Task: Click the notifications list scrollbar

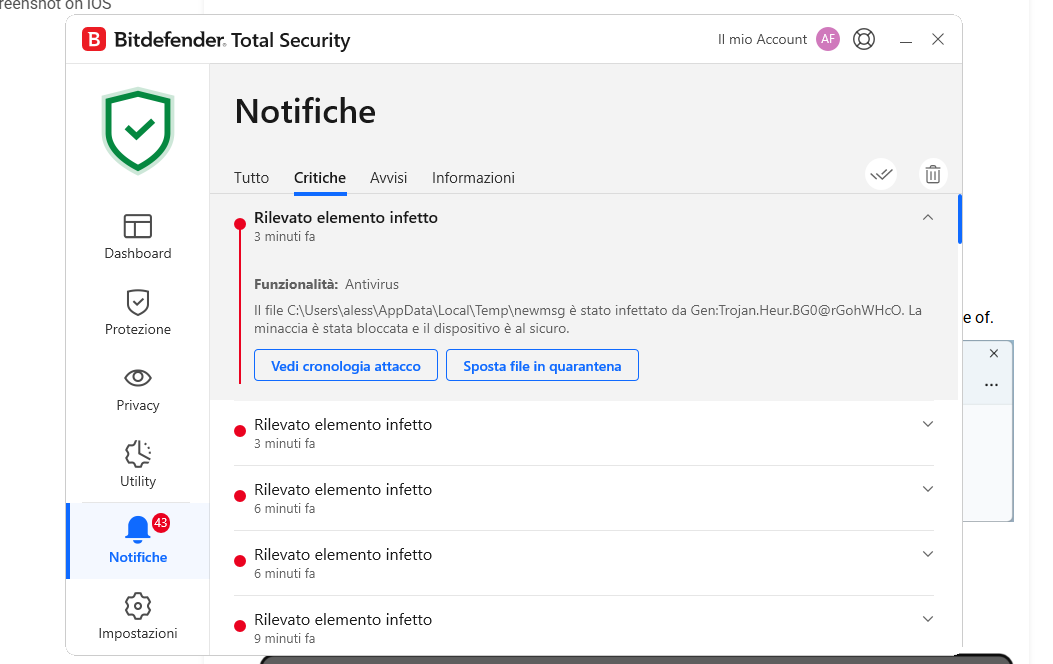Action: [x=960, y=220]
